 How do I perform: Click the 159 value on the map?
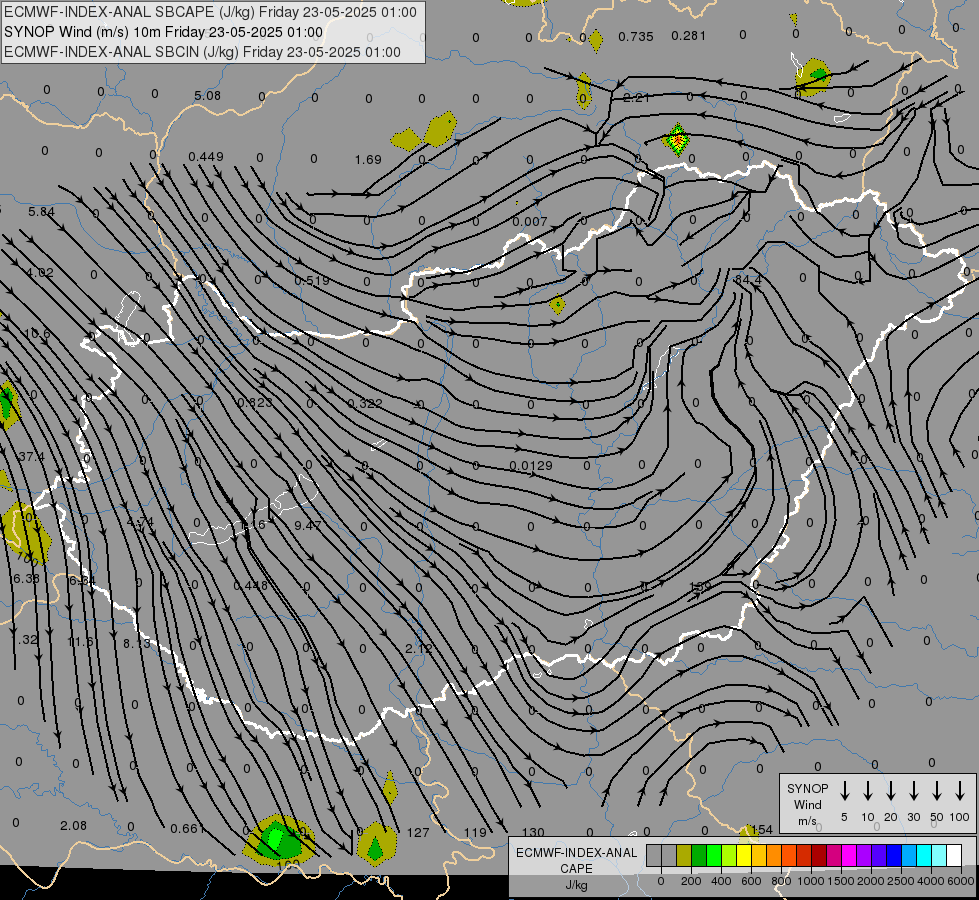pyautogui.click(x=701, y=586)
